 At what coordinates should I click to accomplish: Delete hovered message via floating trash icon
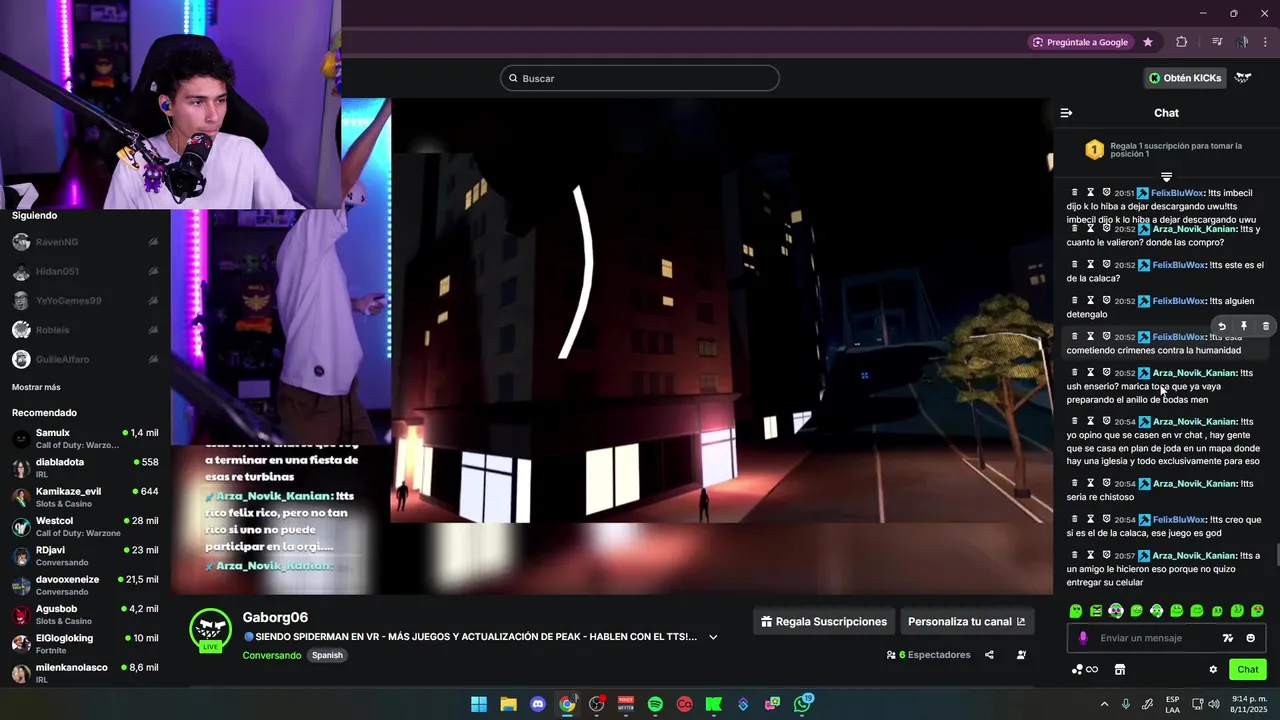point(1266,326)
